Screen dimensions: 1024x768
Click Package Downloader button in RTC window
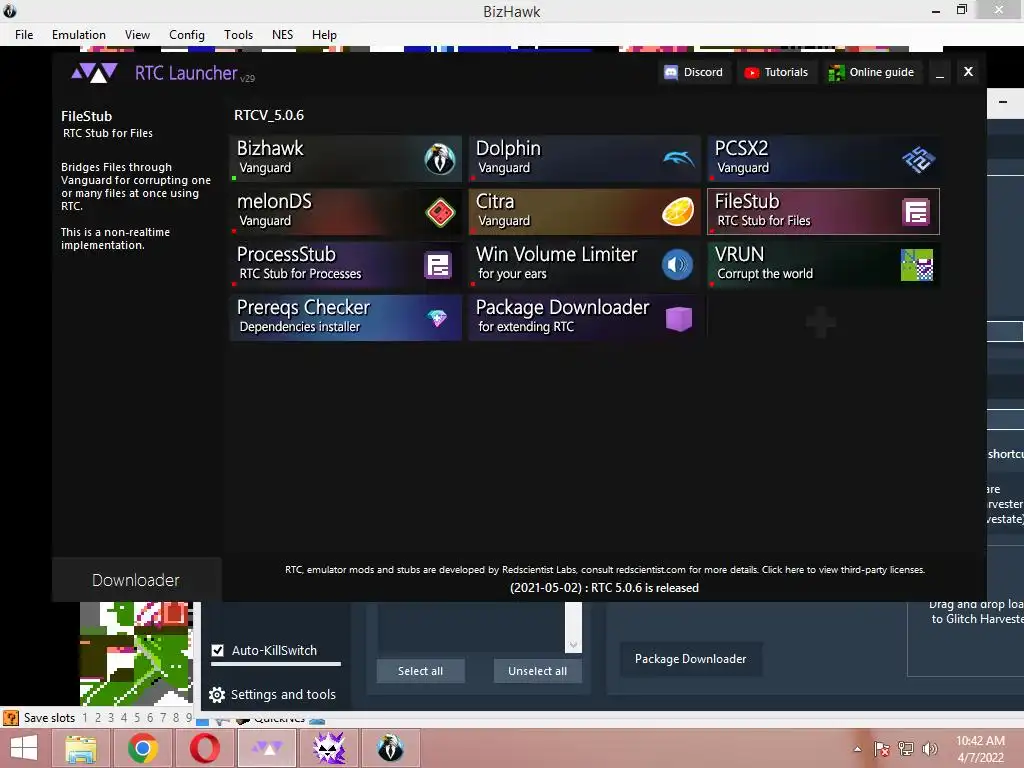pos(690,659)
